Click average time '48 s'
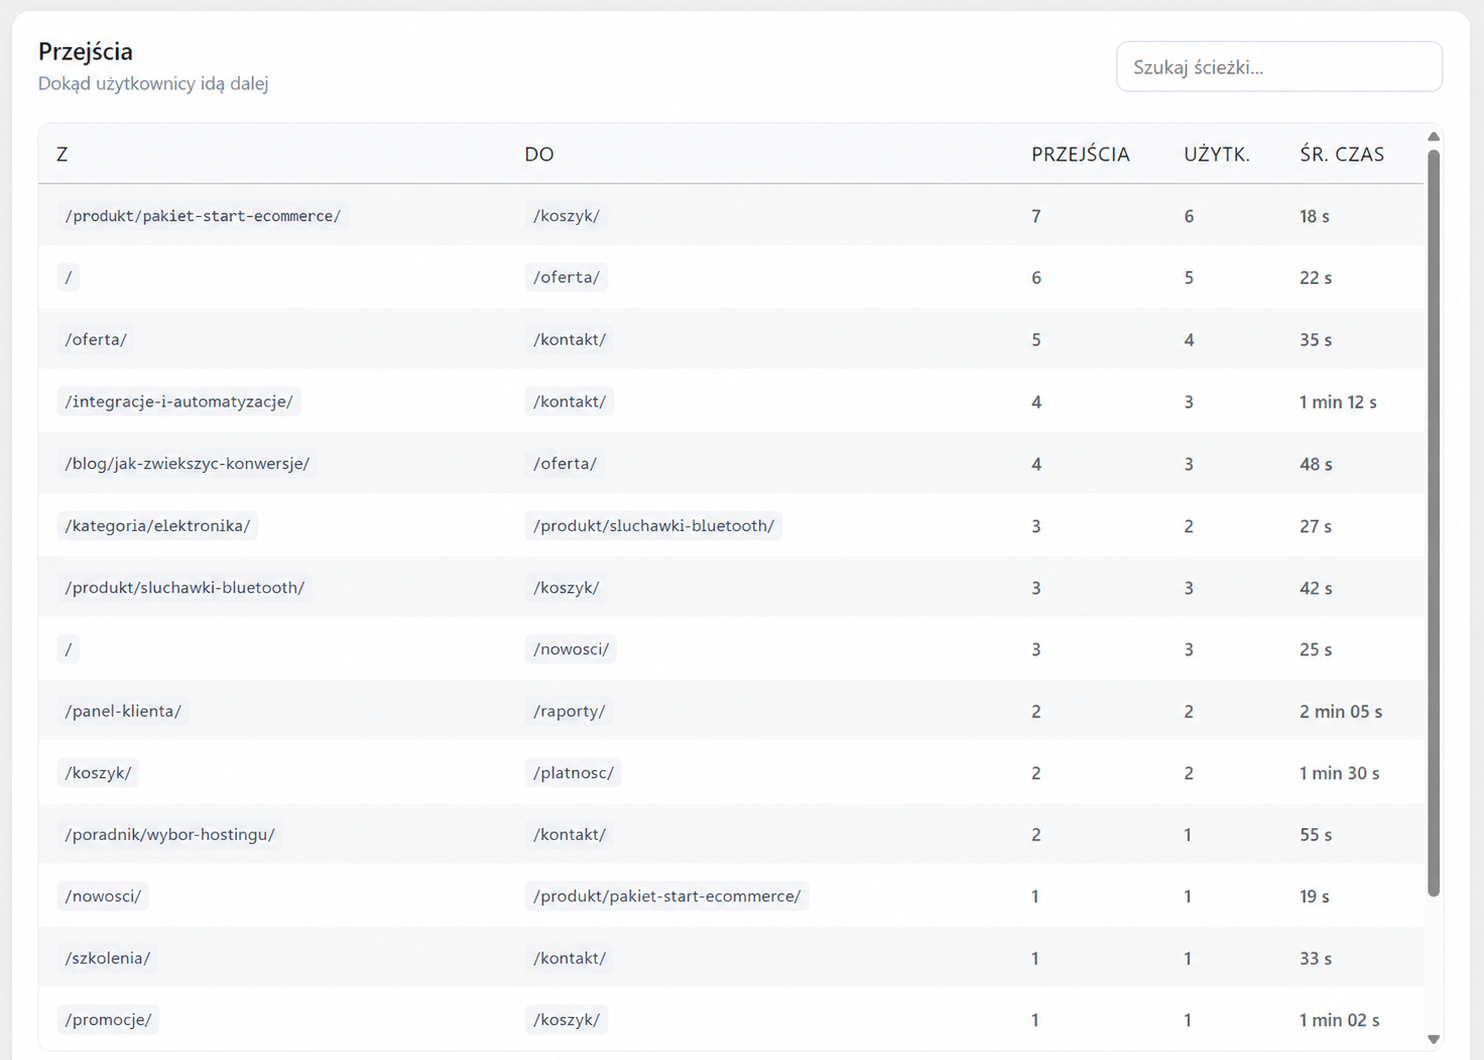Viewport: 1484px width, 1060px height. tap(1316, 464)
